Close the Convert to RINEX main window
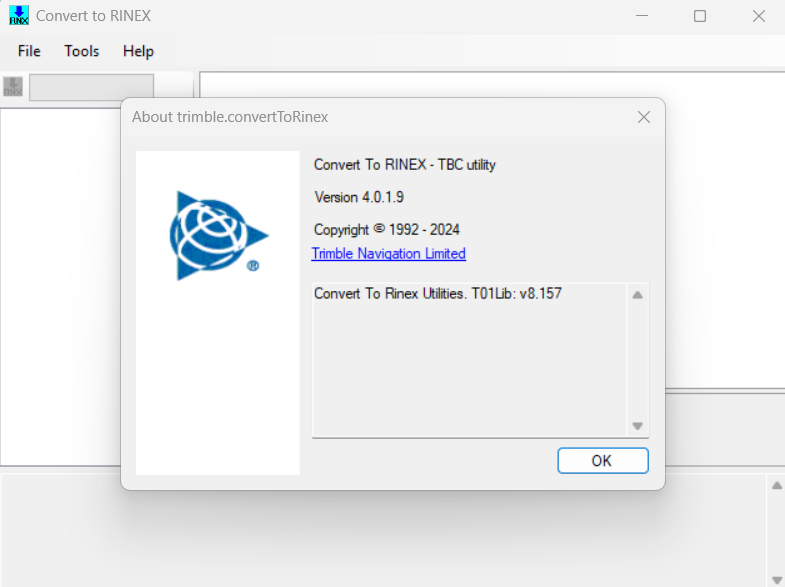 point(758,16)
